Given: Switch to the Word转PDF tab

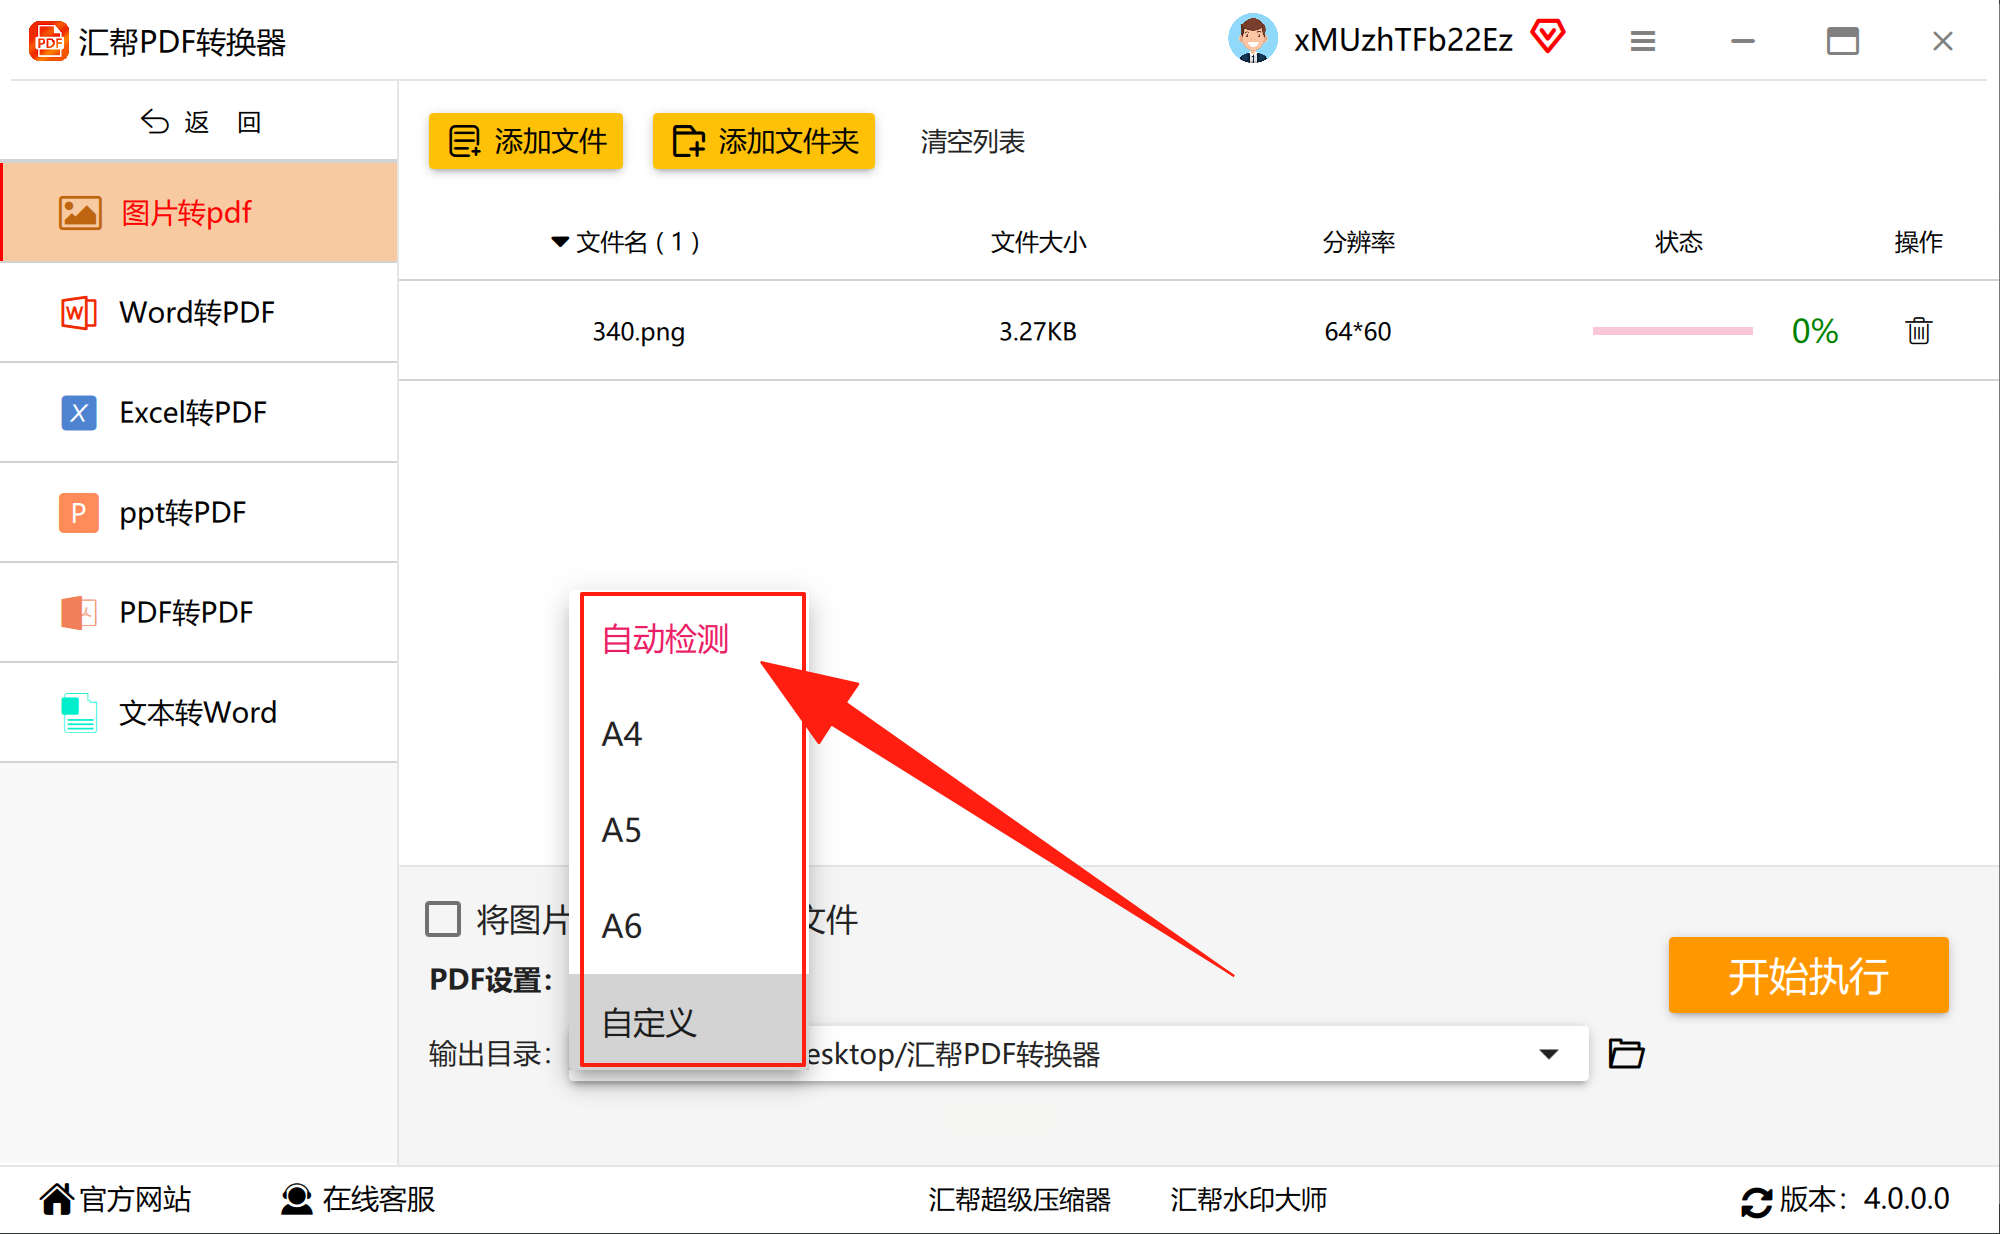Looking at the screenshot, I should 198,313.
